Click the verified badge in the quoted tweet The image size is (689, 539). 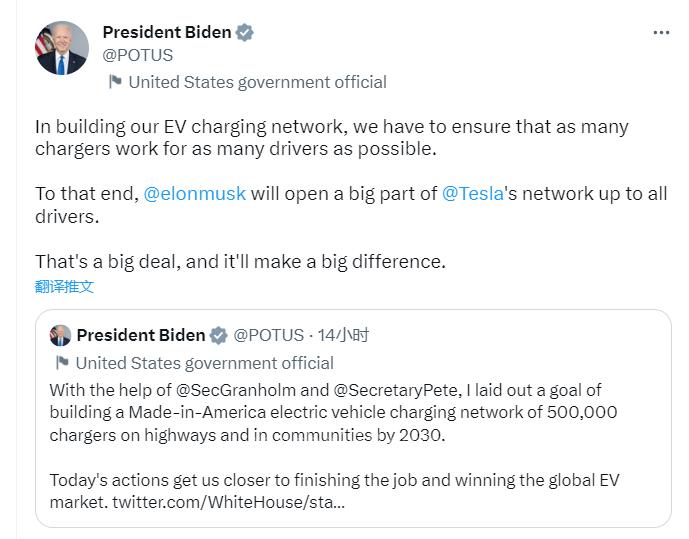pos(218,336)
